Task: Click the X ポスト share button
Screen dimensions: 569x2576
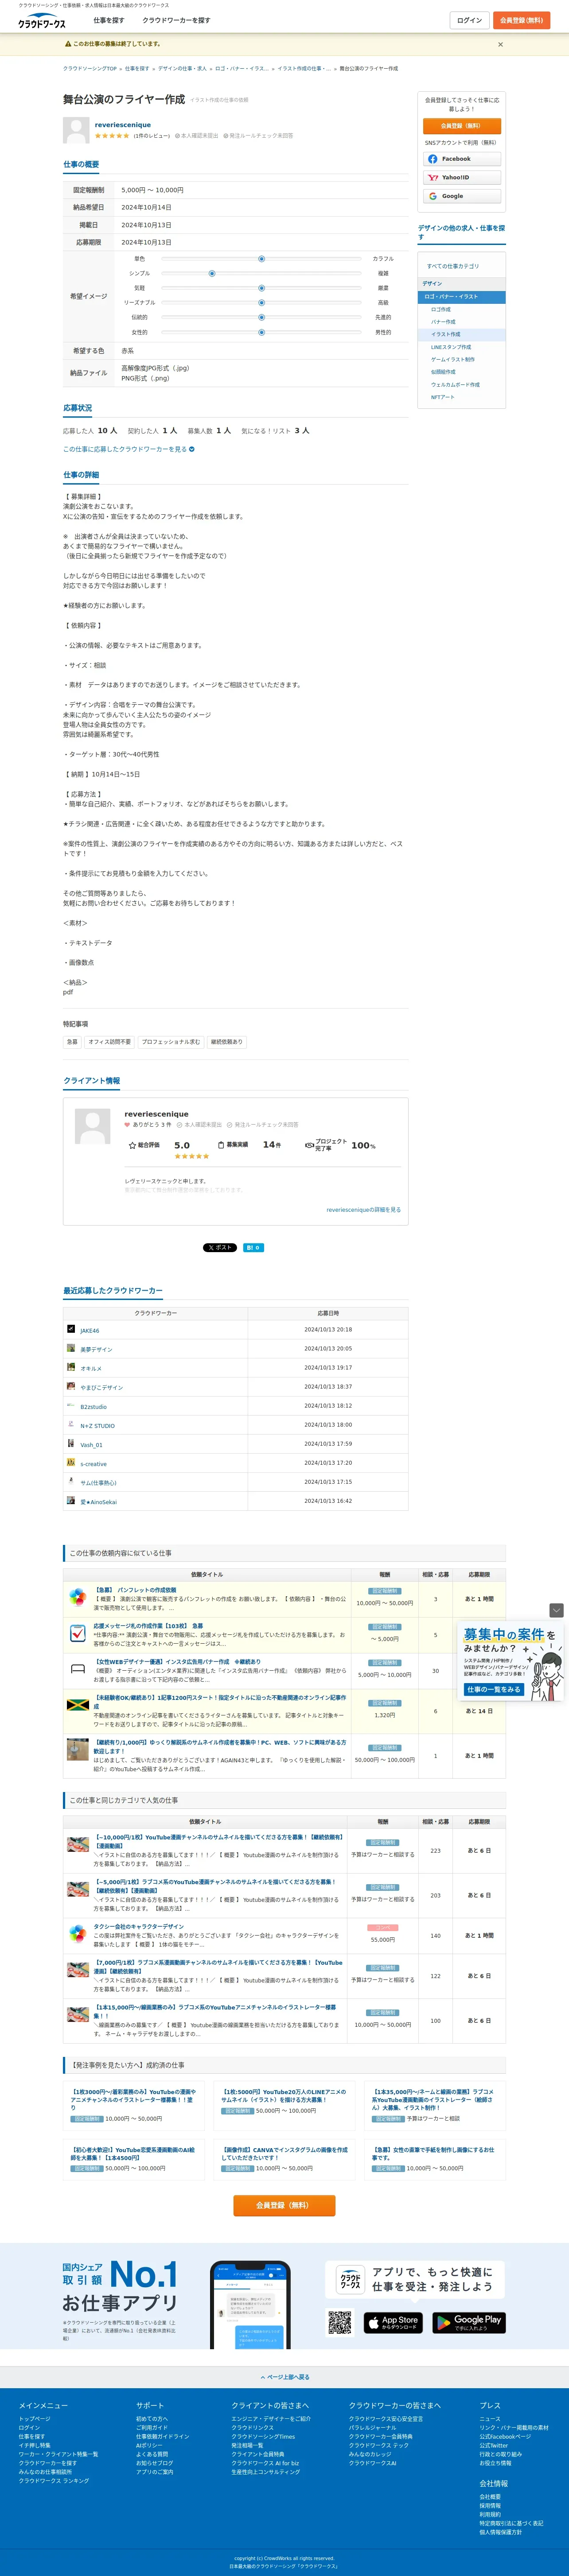Action: 220,1248
